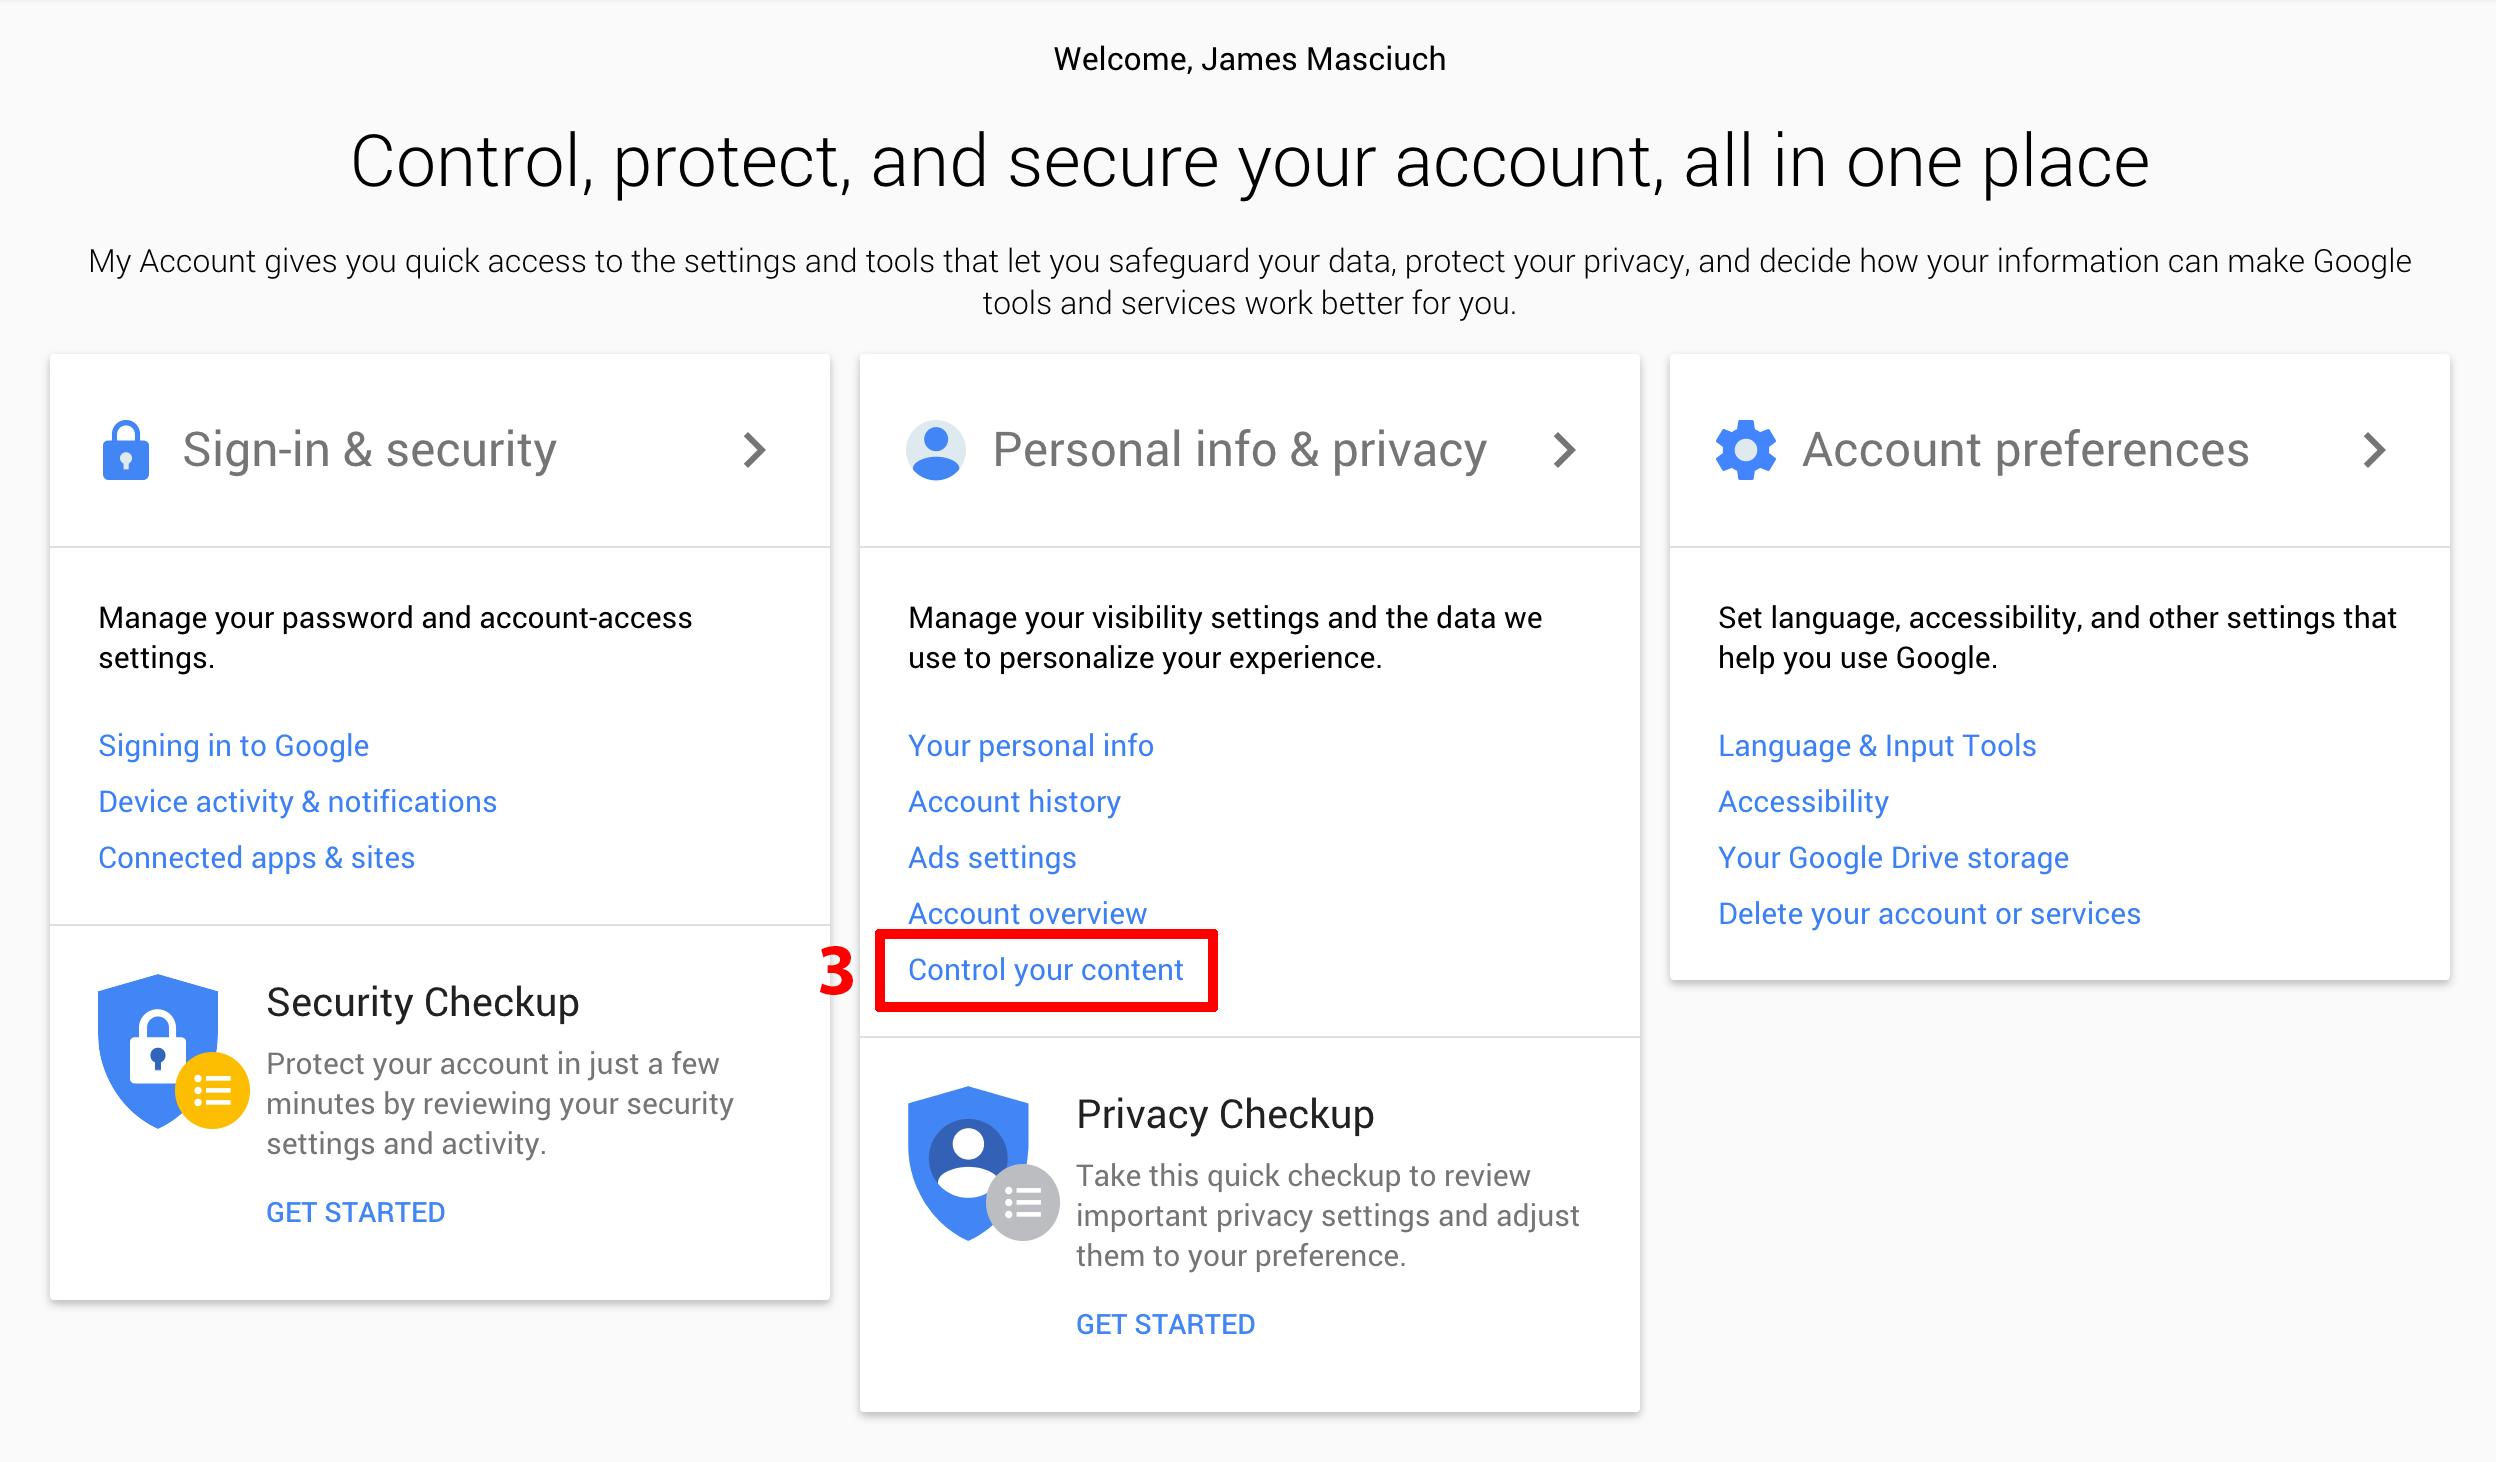Expand Sign-in & security with chevron arrow

coord(755,450)
